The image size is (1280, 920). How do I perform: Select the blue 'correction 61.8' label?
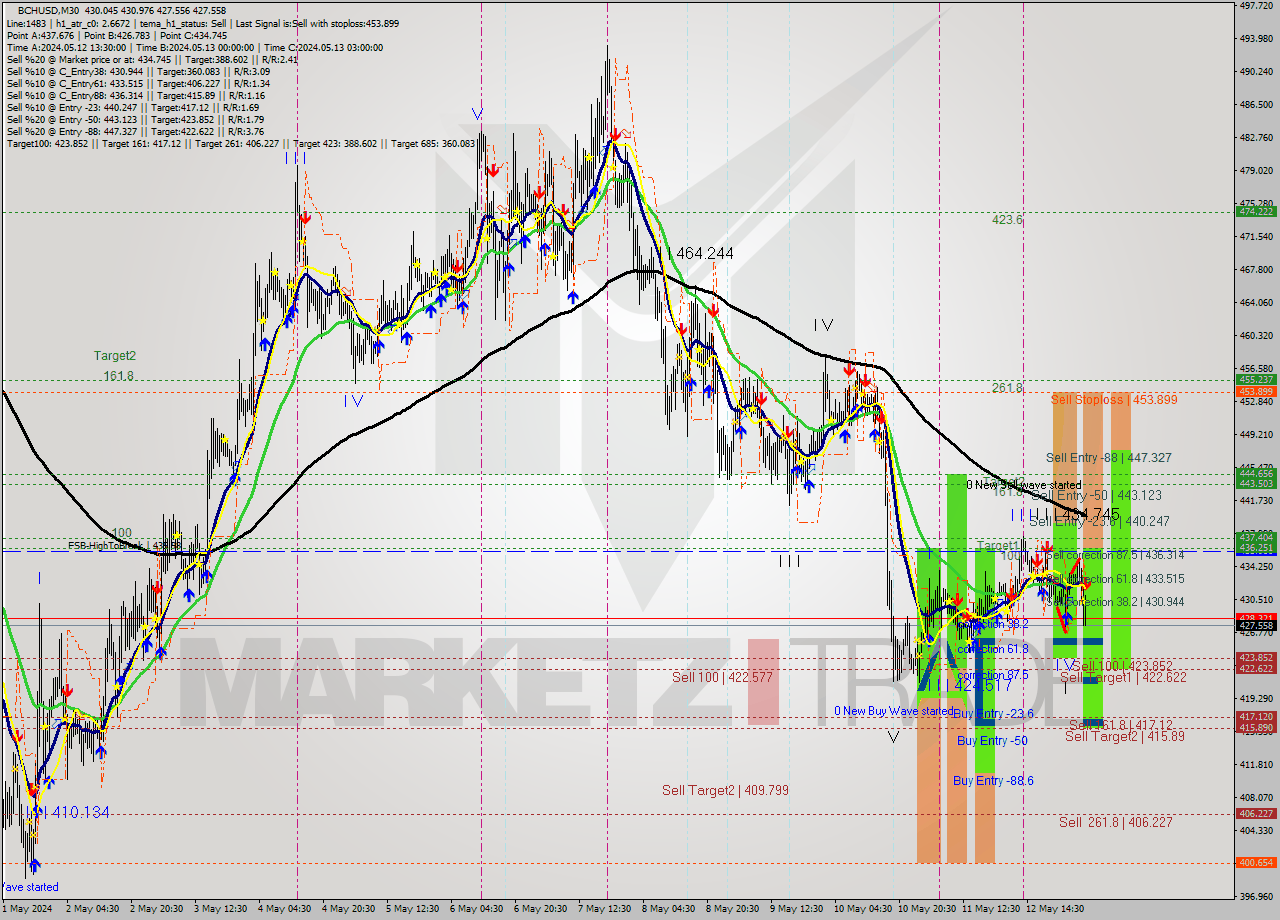click(x=995, y=649)
